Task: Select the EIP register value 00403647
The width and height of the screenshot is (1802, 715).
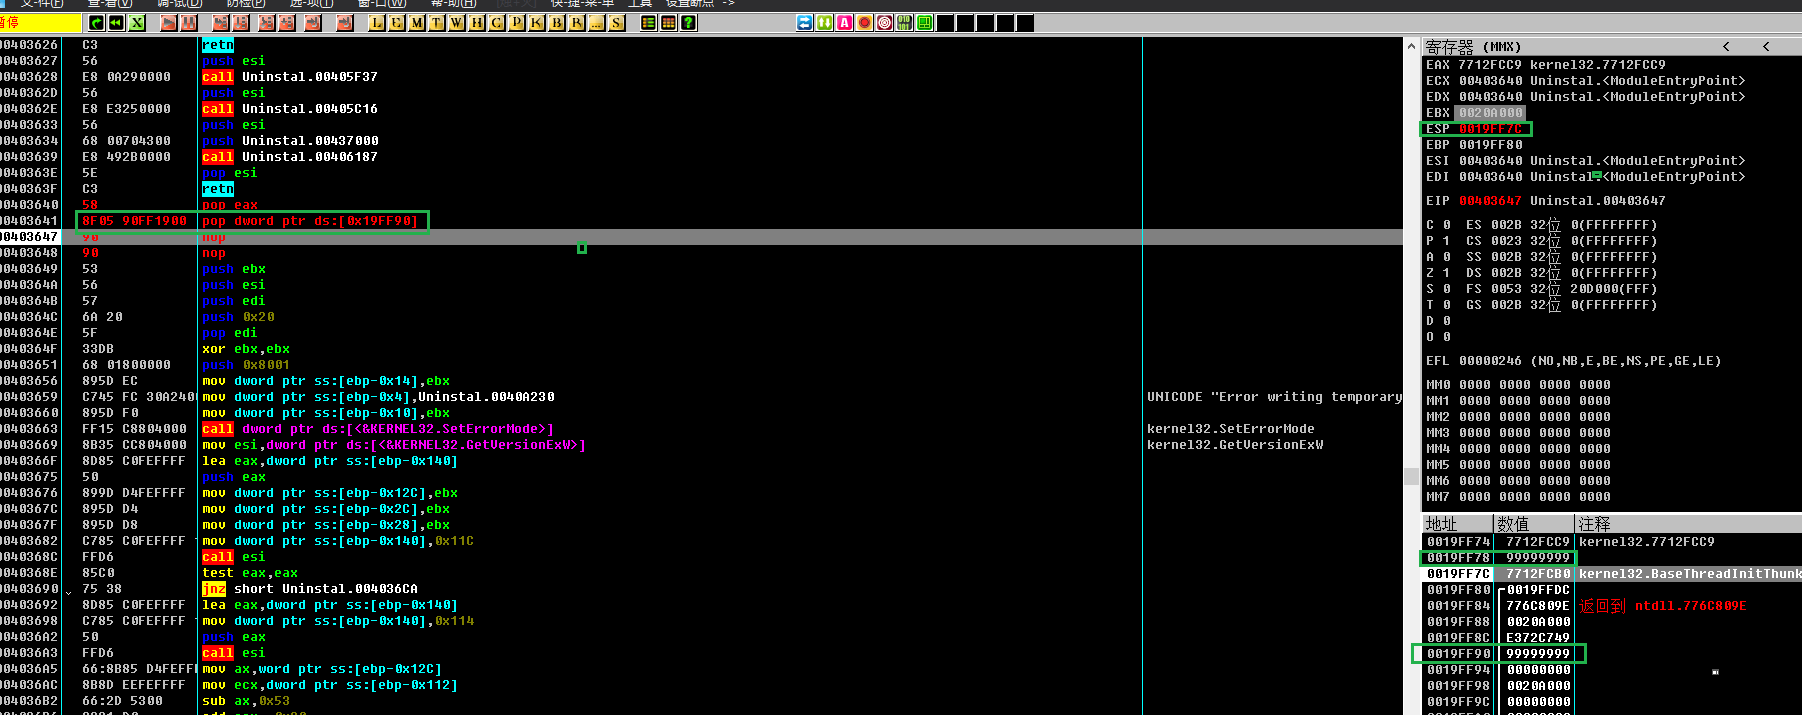Action: (x=1489, y=201)
